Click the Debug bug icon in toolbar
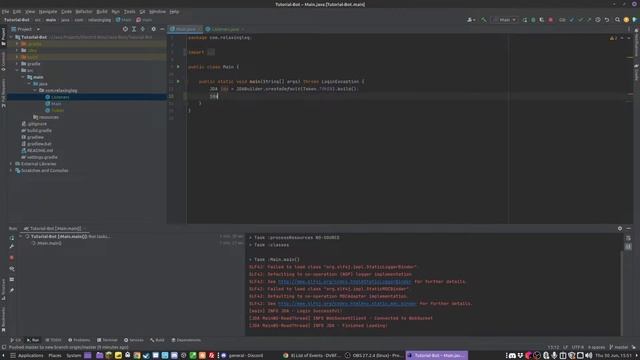 pos(533,20)
